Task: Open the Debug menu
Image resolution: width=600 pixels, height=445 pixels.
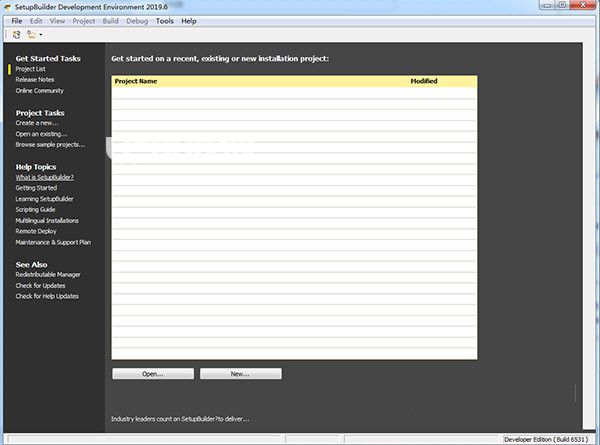Action: click(x=137, y=21)
